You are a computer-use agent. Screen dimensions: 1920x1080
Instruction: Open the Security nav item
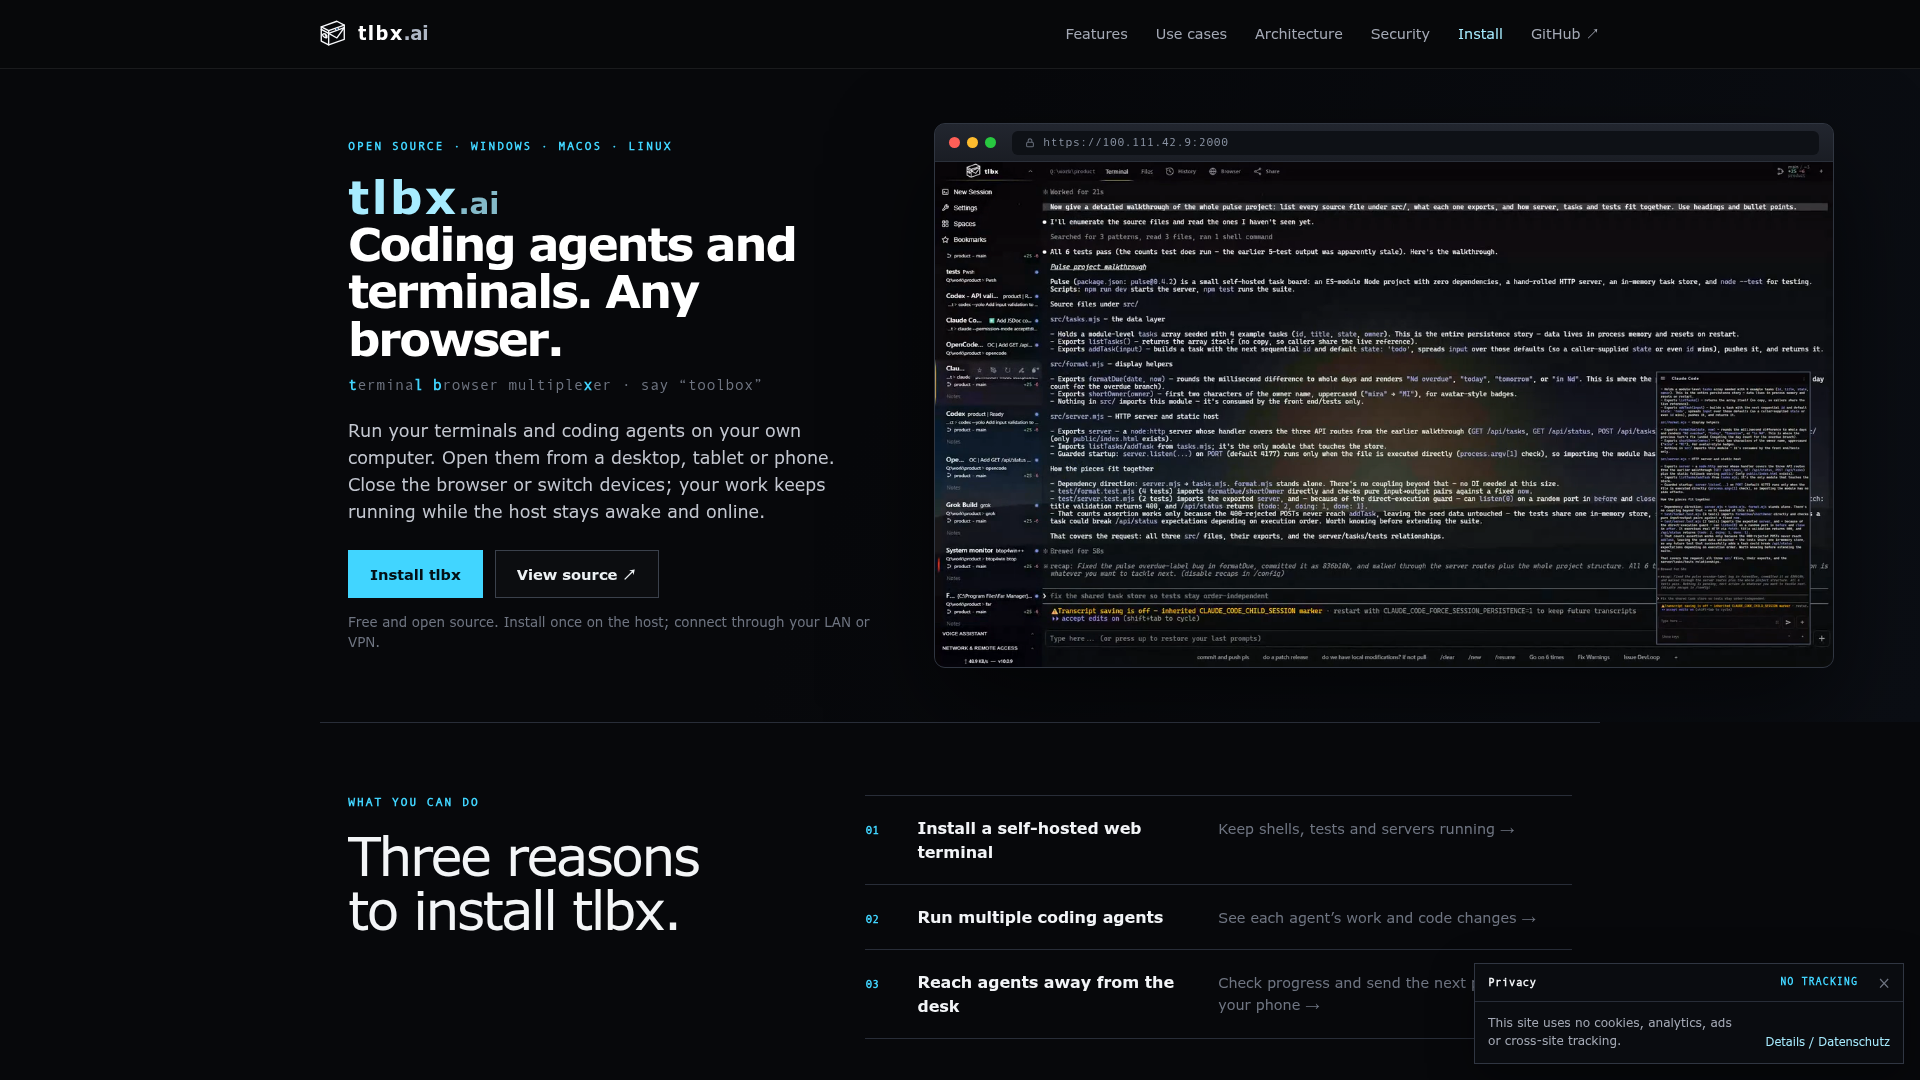pyautogui.click(x=1400, y=34)
